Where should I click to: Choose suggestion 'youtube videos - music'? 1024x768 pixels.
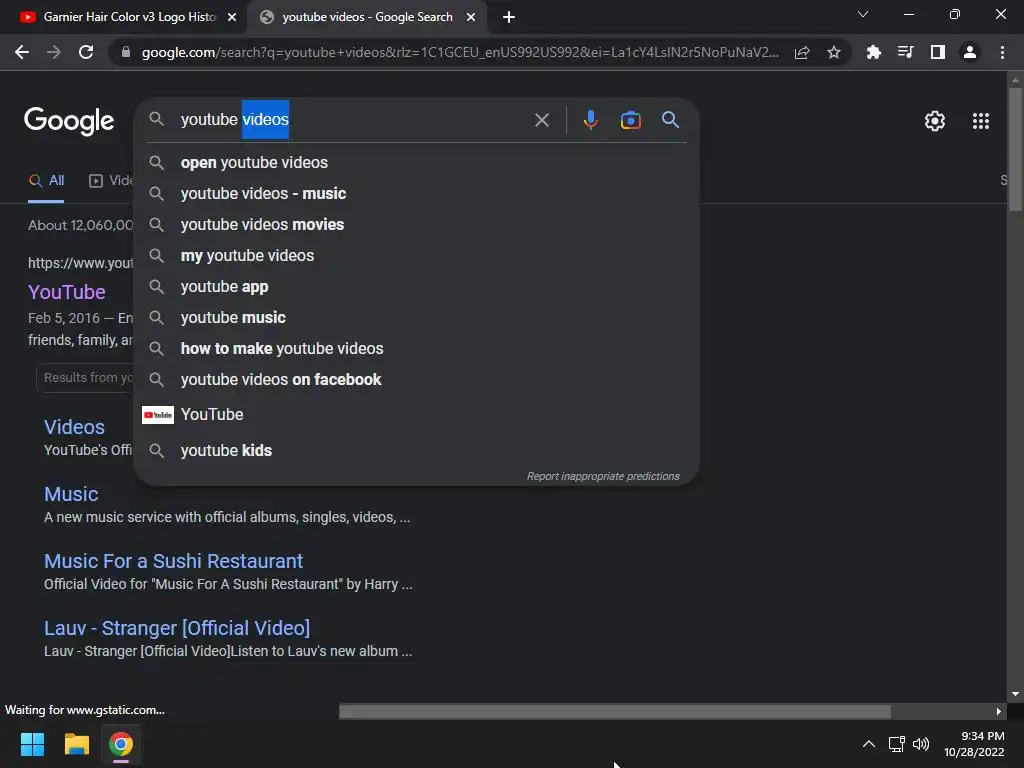[x=416, y=193]
